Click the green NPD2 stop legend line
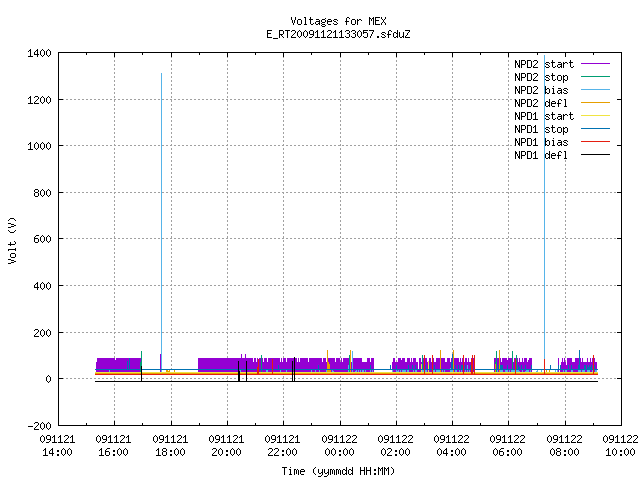This screenshot has height=480, width=640. [596, 77]
